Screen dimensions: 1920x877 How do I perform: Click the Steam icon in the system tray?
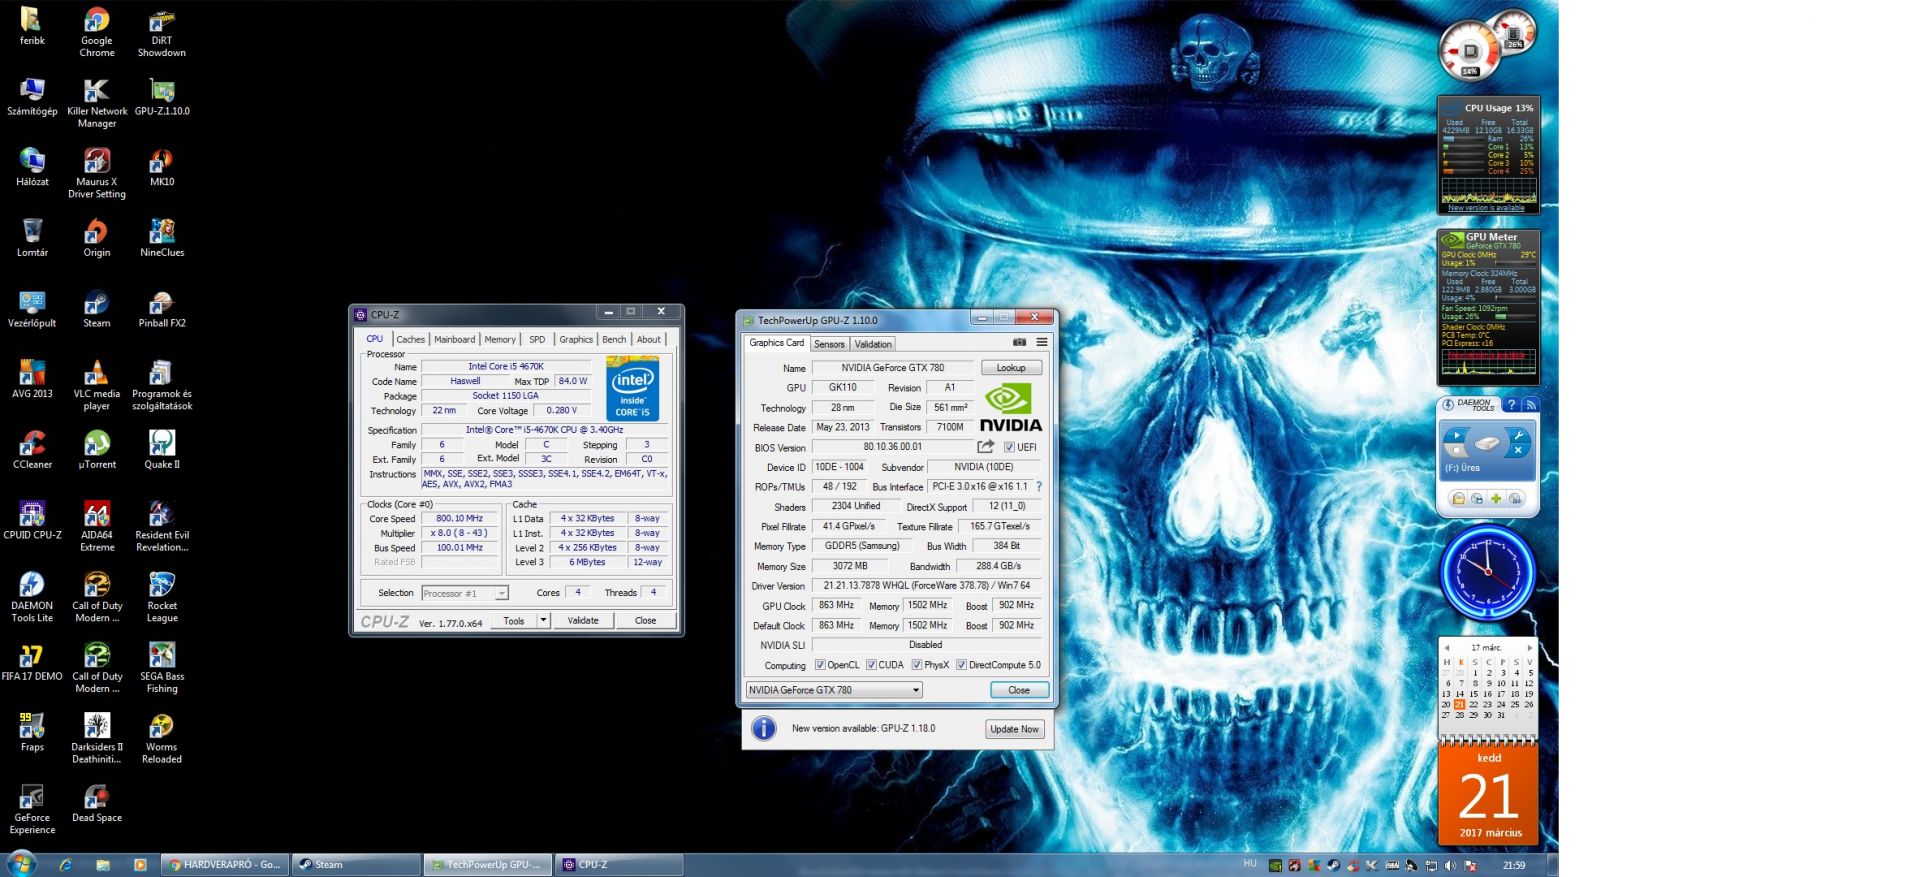1333,865
